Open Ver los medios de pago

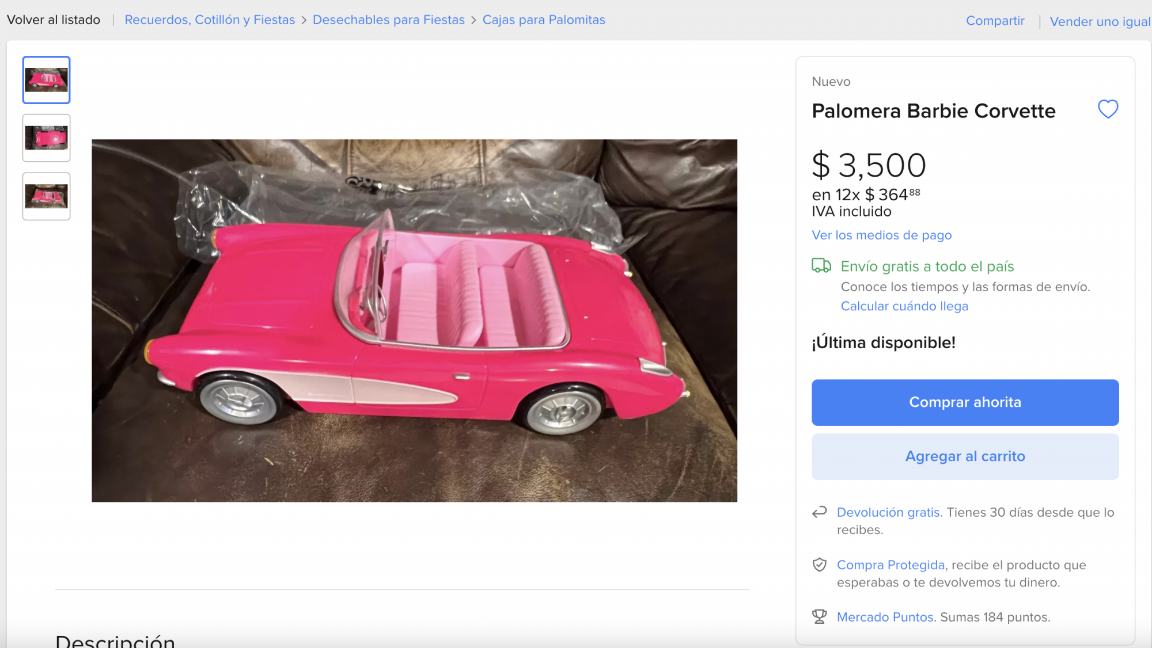pyautogui.click(x=881, y=234)
